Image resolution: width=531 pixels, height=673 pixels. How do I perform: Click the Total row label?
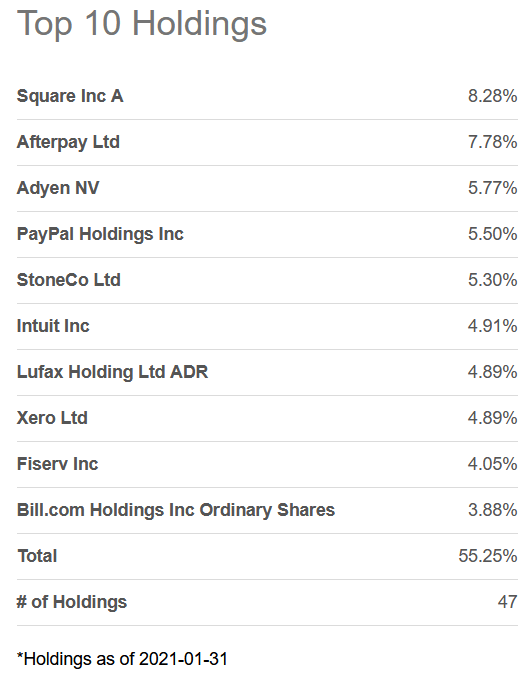tap(37, 556)
